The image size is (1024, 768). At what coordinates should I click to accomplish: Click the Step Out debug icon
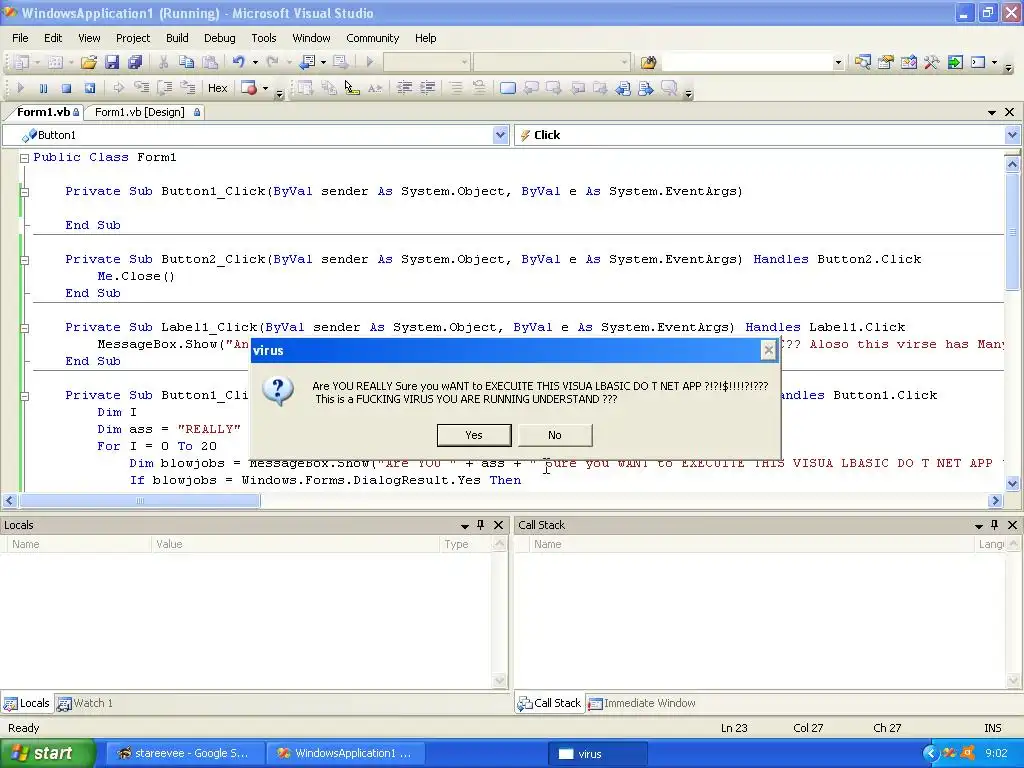coord(187,88)
